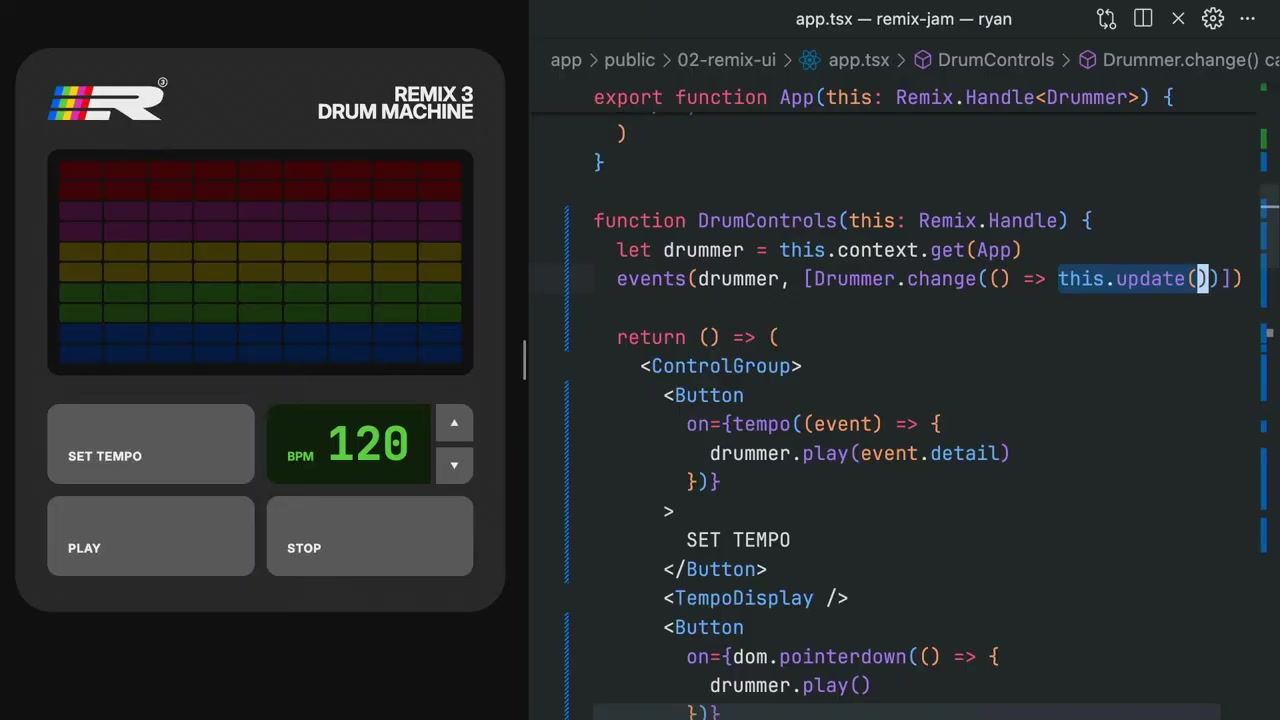Click the TempoDisplay tag in code
The height and width of the screenshot is (720, 1280).
(x=756, y=598)
